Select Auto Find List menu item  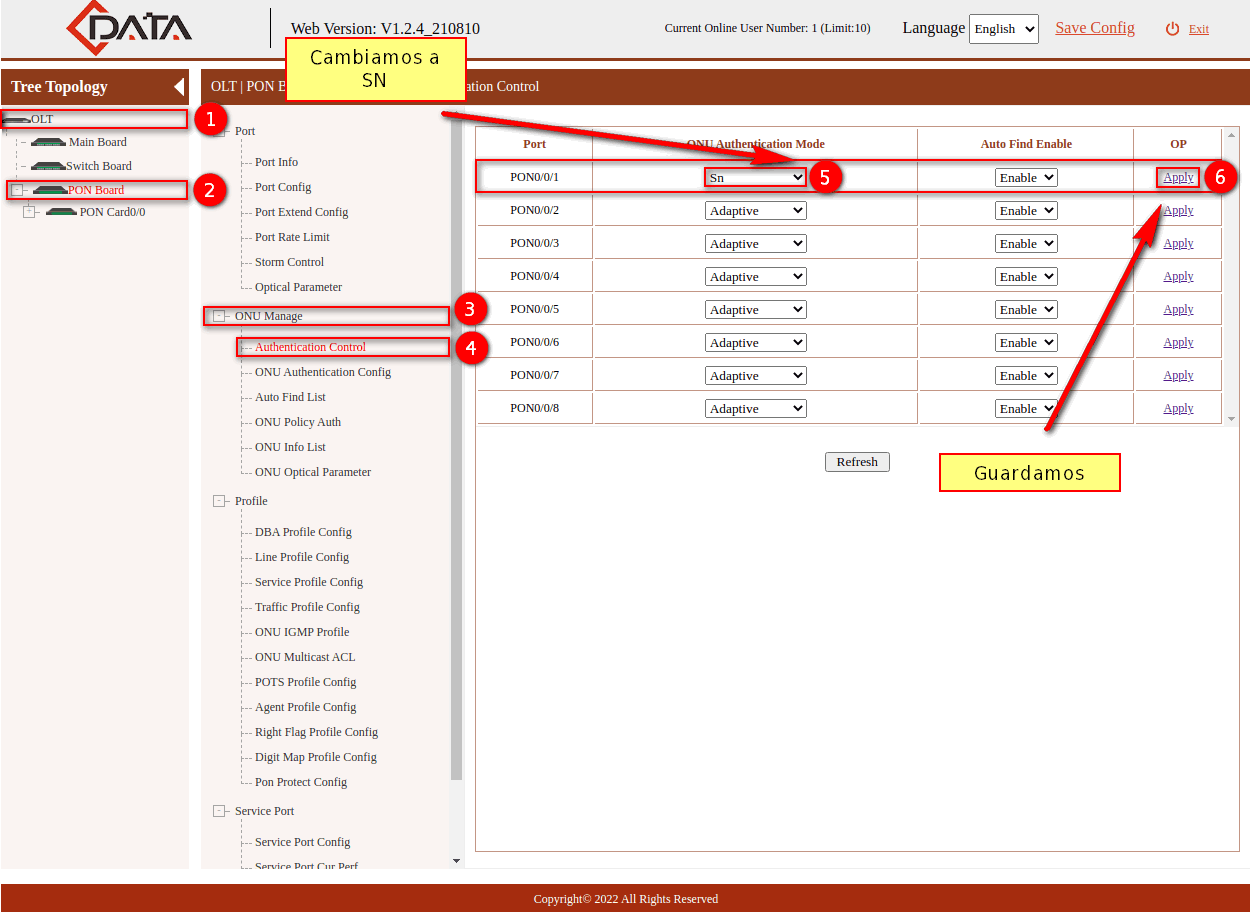coord(290,397)
